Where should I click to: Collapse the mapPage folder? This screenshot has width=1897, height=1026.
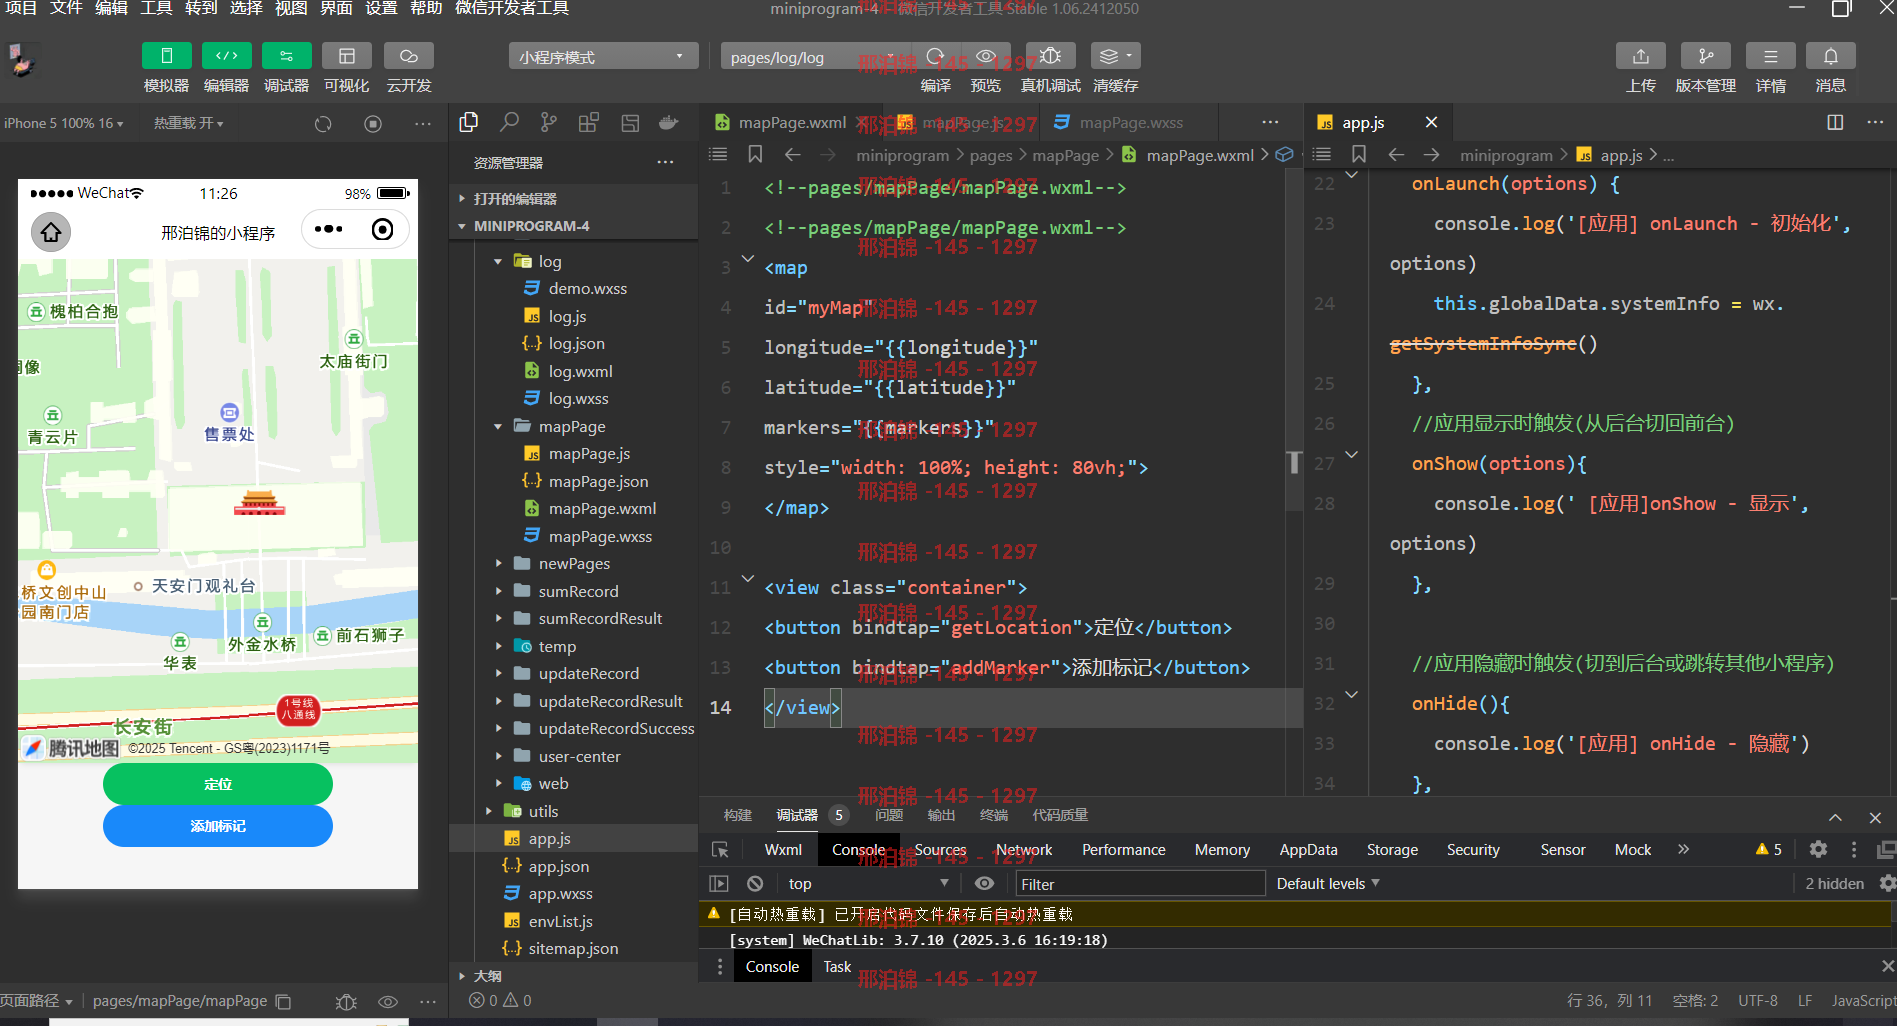[x=498, y=426]
